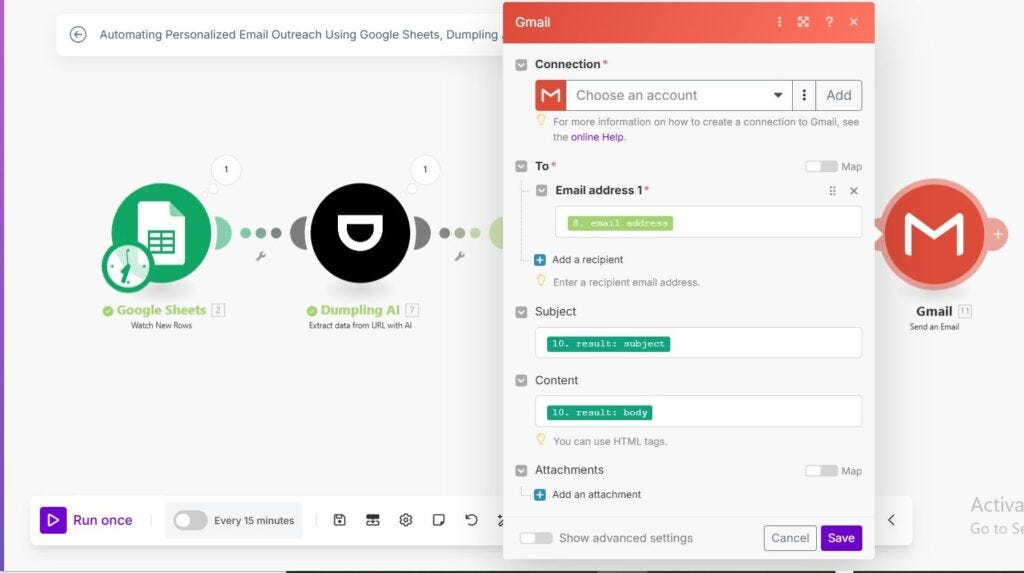Expand the Gmail panel to fullscreen

(x=803, y=22)
